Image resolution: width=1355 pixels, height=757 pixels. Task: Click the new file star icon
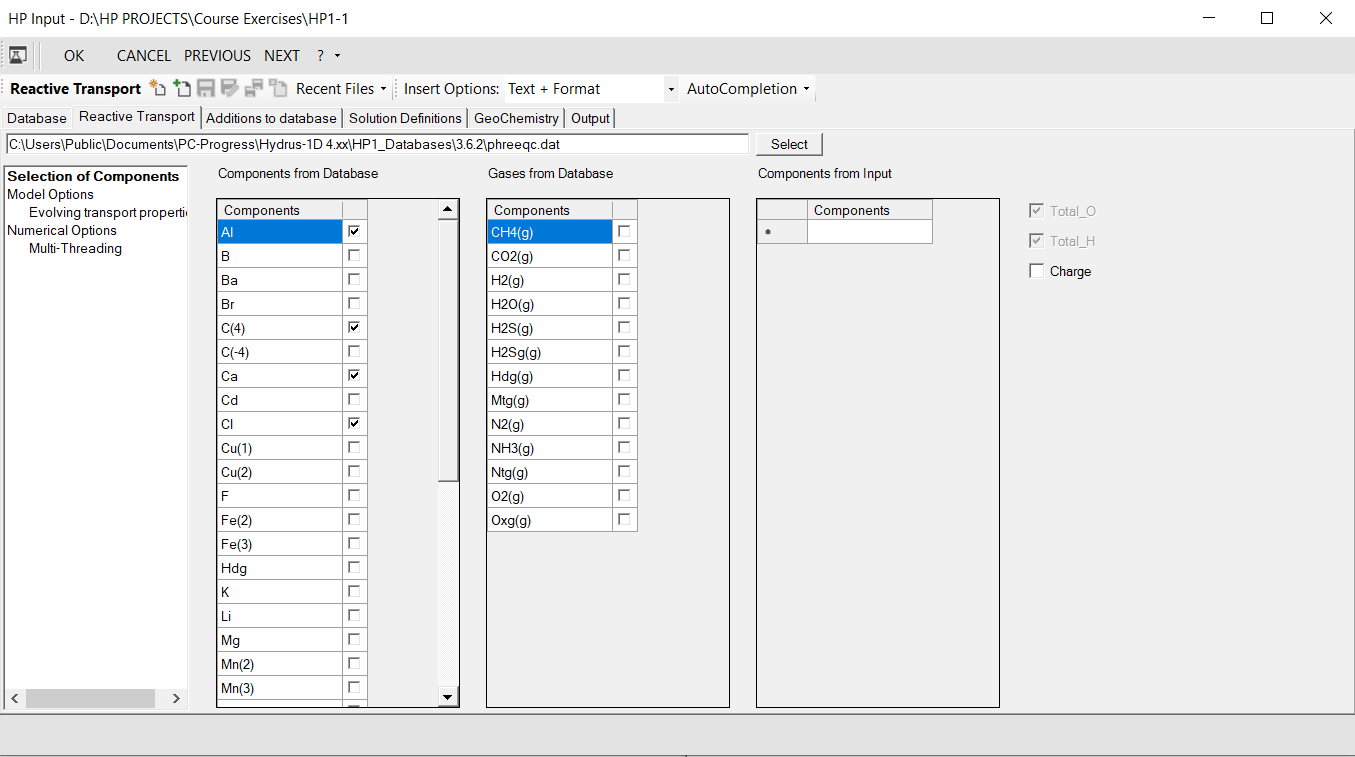pos(157,88)
